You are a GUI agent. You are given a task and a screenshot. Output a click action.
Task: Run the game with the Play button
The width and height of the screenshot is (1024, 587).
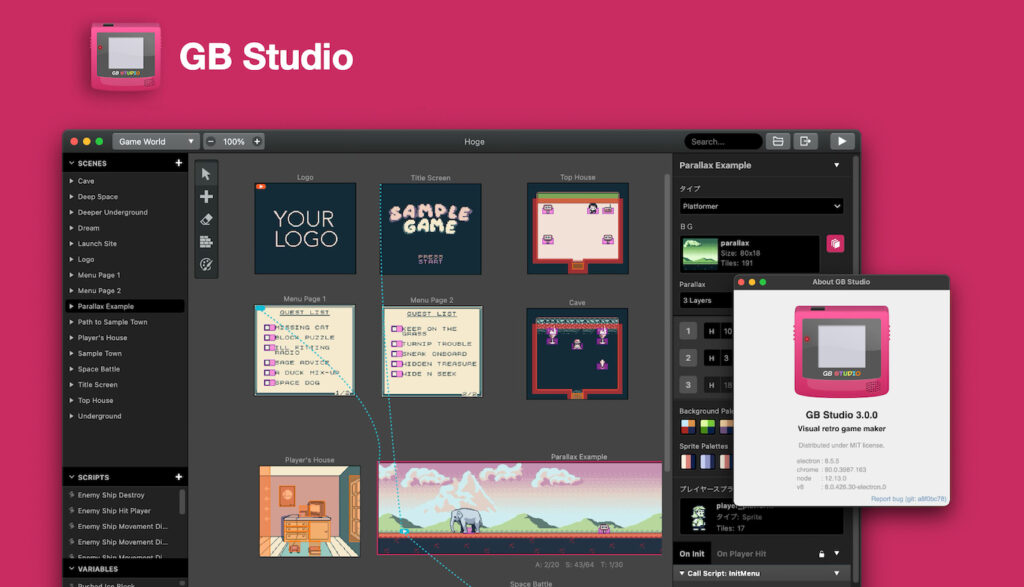[843, 141]
